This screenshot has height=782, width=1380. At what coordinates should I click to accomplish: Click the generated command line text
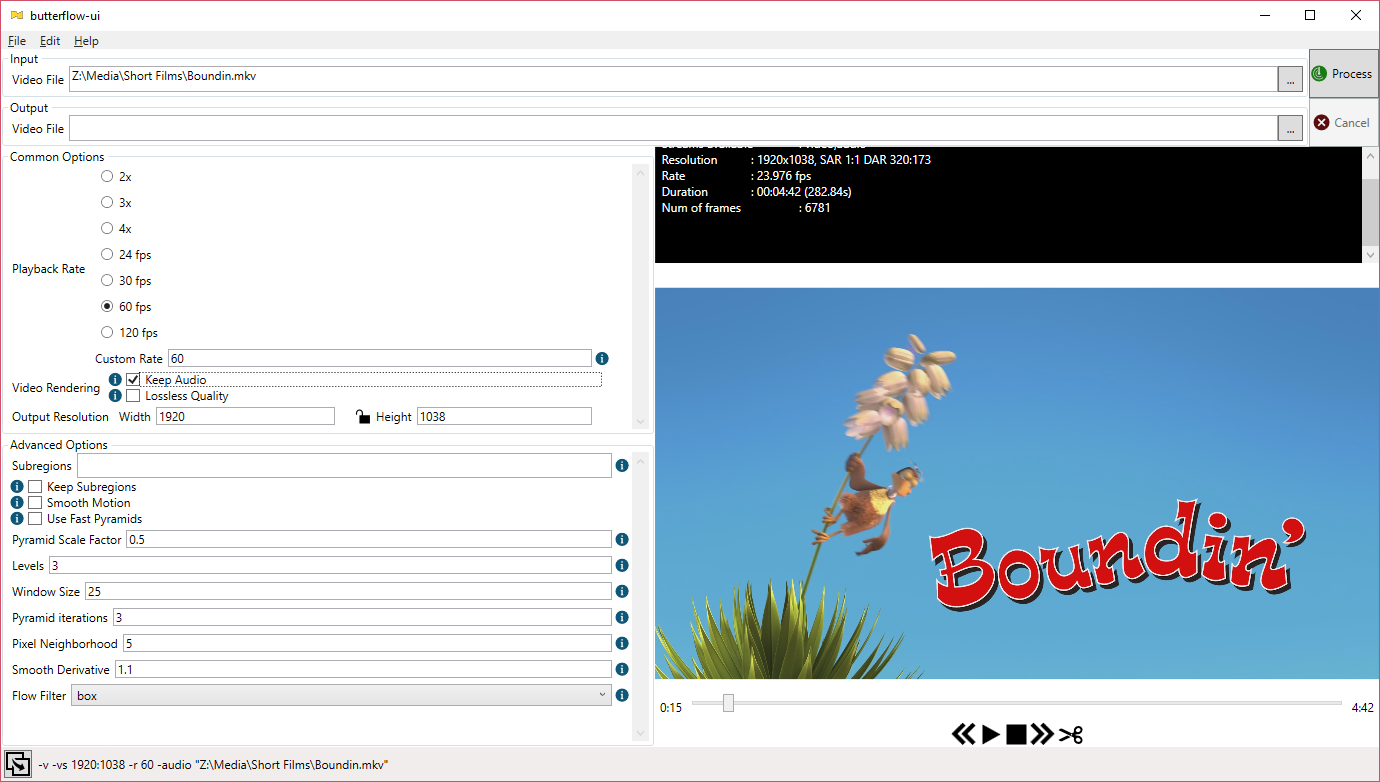click(x=213, y=765)
